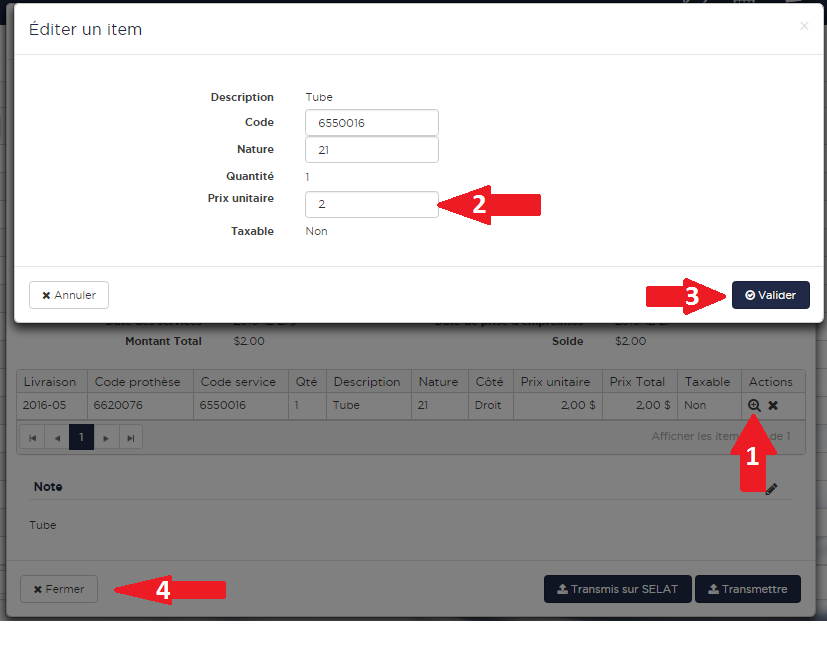The width and height of the screenshot is (827, 663).
Task: Click into the Nature field
Action: coord(371,150)
